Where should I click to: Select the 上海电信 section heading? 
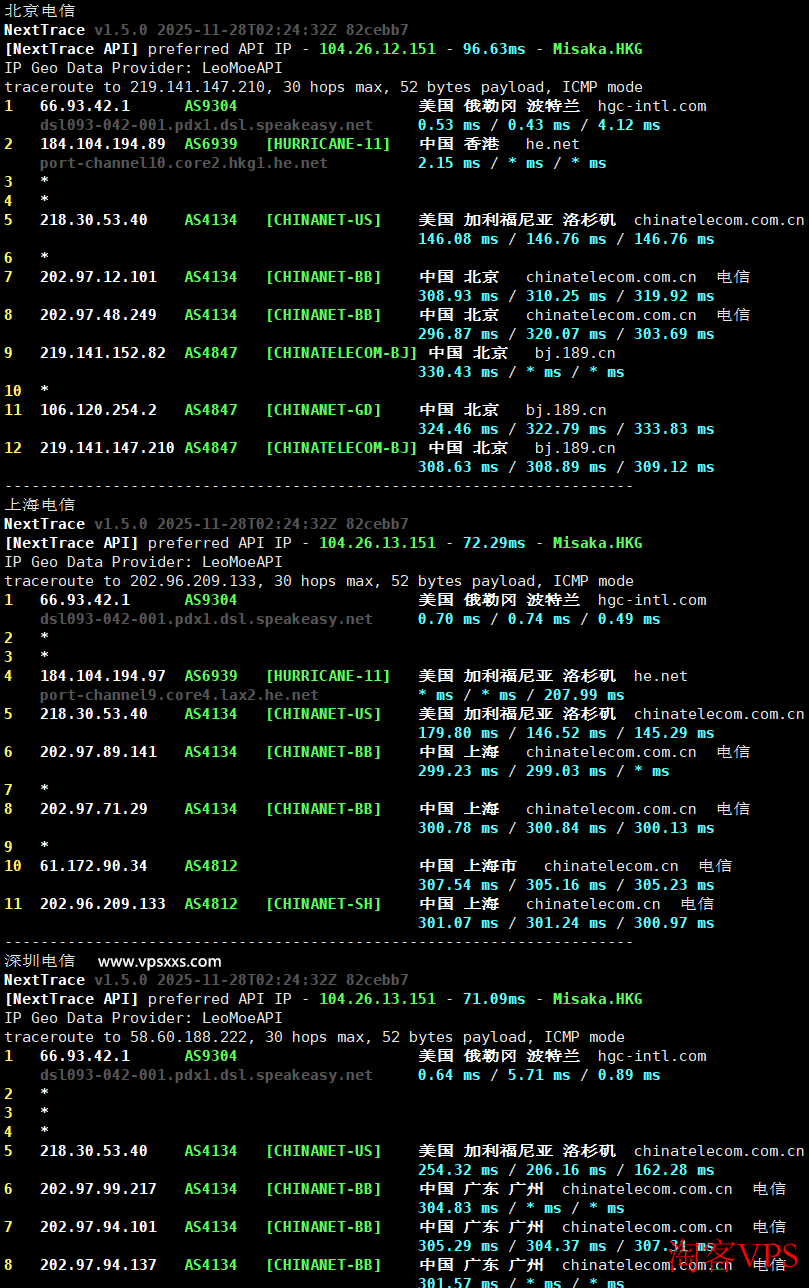point(39,504)
